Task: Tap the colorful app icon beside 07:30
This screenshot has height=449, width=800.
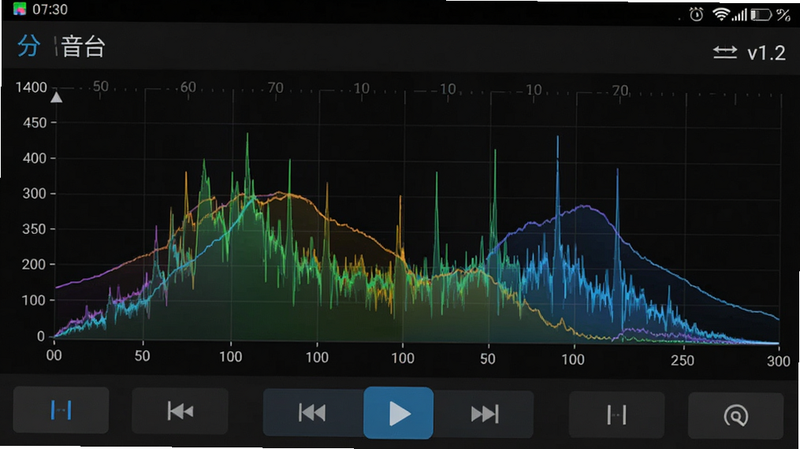Action: click(19, 9)
